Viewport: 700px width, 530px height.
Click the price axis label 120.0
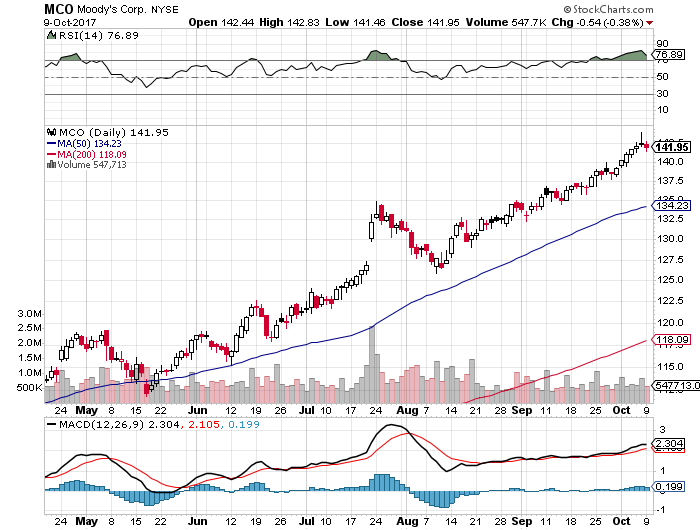[x=670, y=322]
